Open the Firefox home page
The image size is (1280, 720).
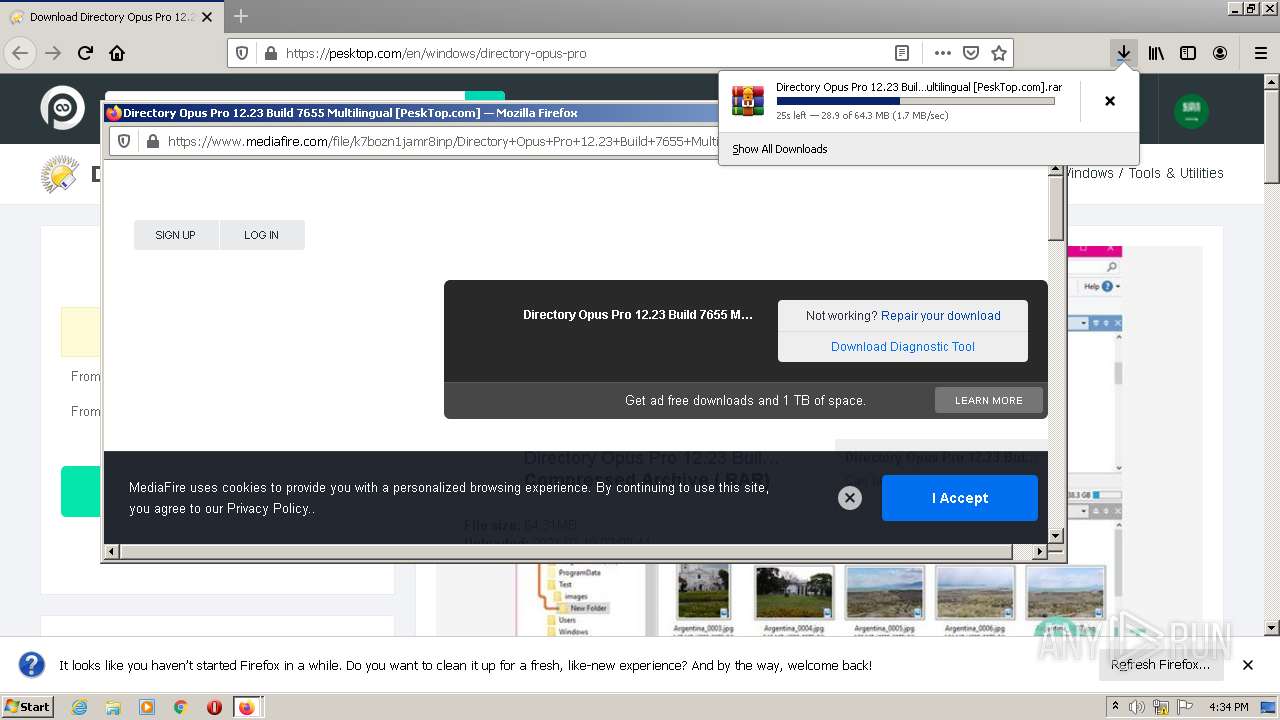[x=117, y=53]
